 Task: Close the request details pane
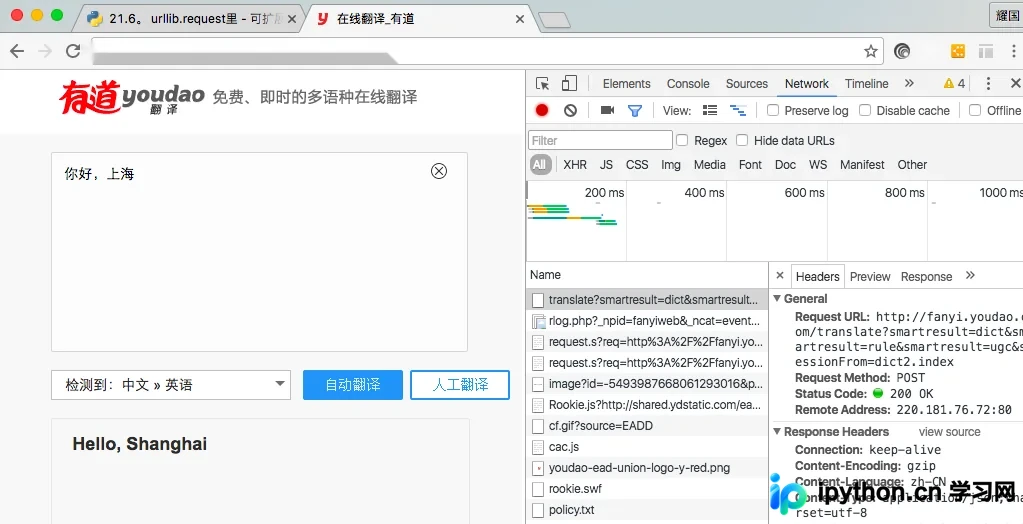pos(780,275)
